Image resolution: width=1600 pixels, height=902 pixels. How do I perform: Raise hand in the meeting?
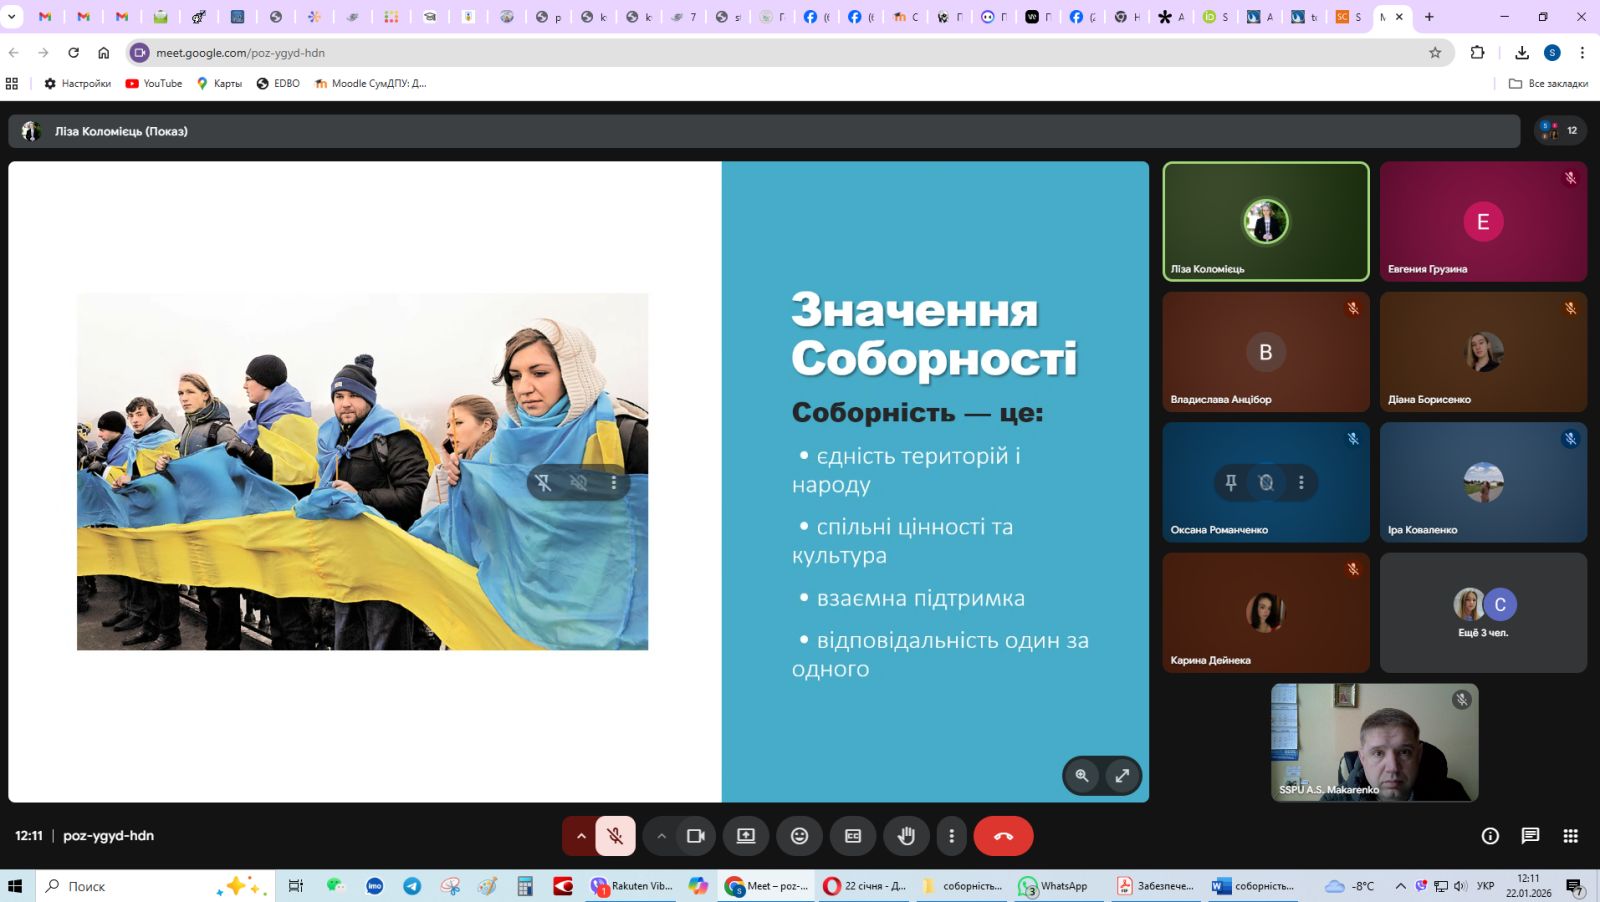coord(906,836)
